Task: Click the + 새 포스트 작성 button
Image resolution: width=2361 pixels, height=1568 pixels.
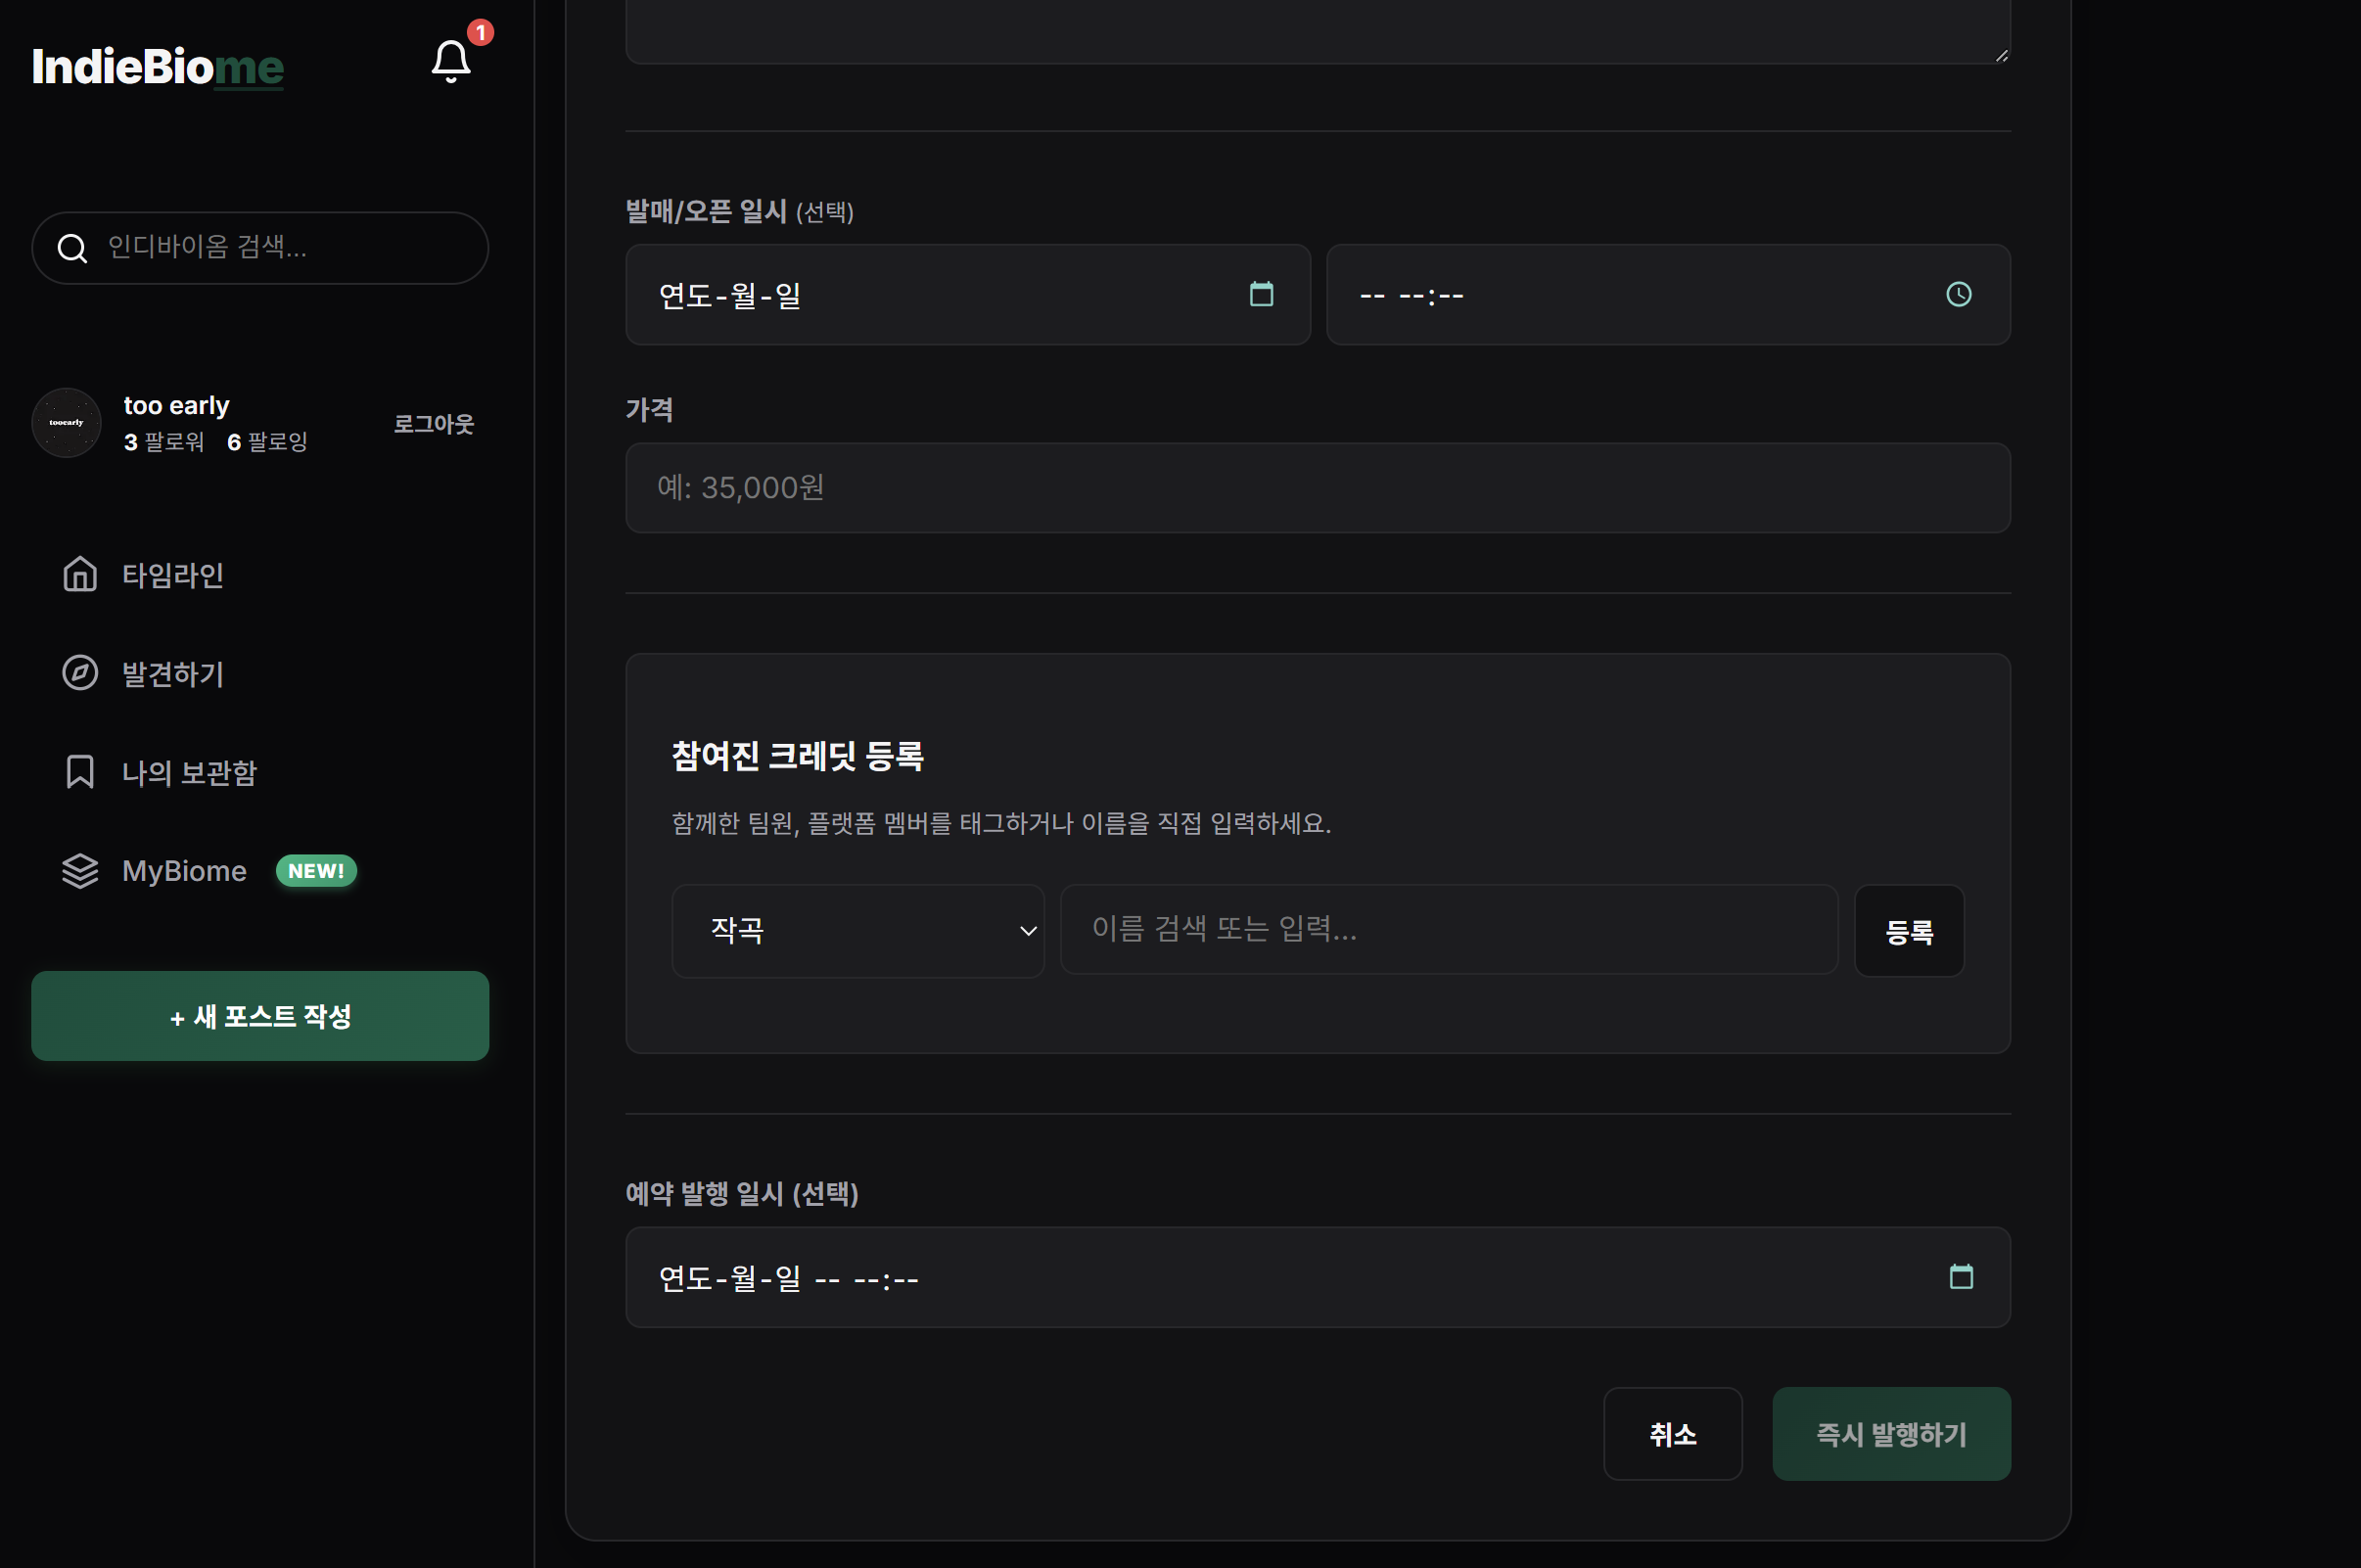Action: tap(260, 1016)
